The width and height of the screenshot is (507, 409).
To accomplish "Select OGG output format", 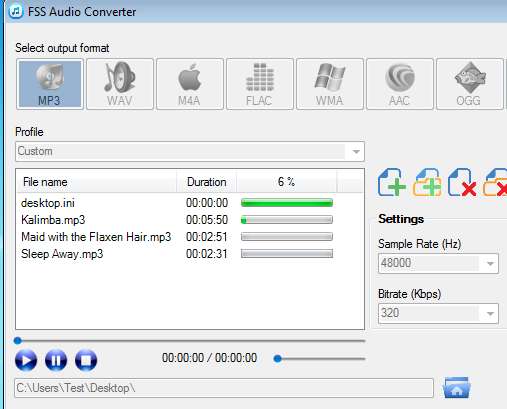I will coord(470,84).
